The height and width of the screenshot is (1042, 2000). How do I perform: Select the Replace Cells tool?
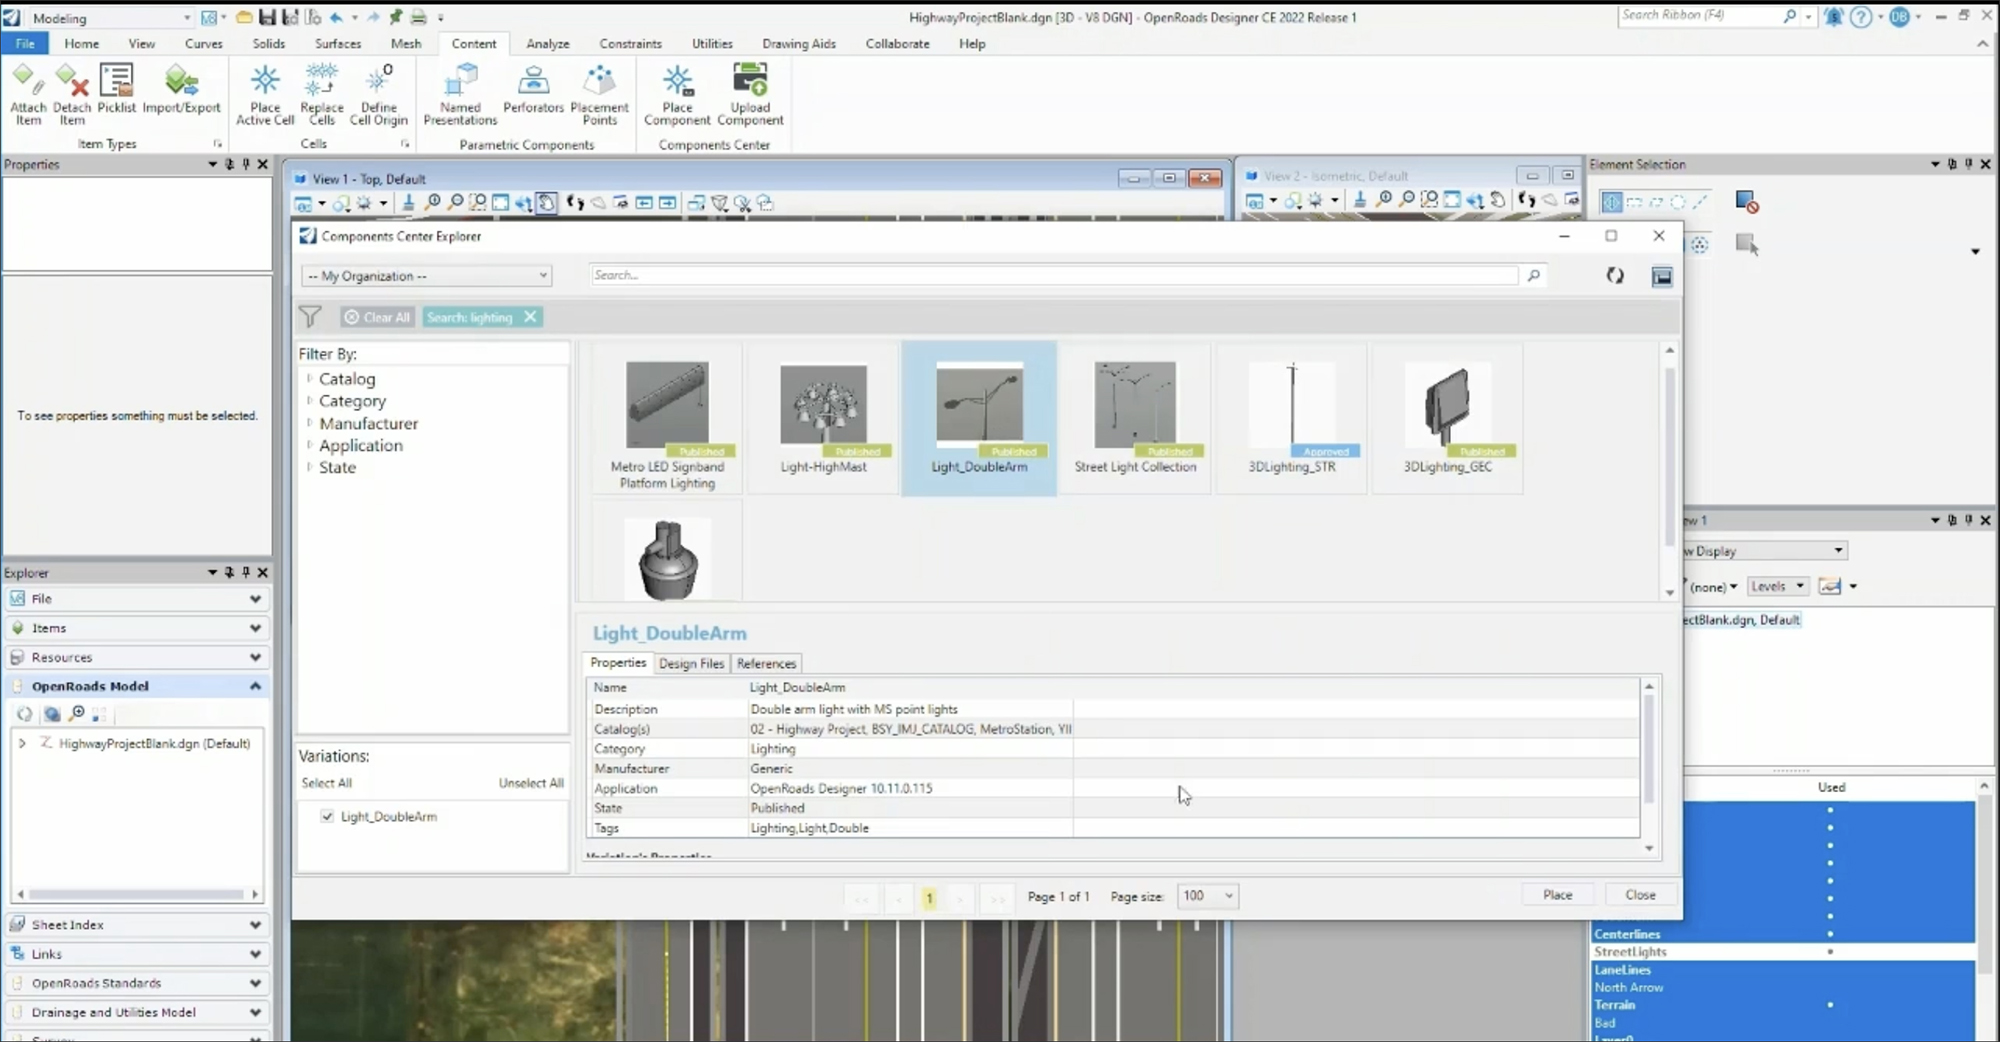[x=322, y=94]
